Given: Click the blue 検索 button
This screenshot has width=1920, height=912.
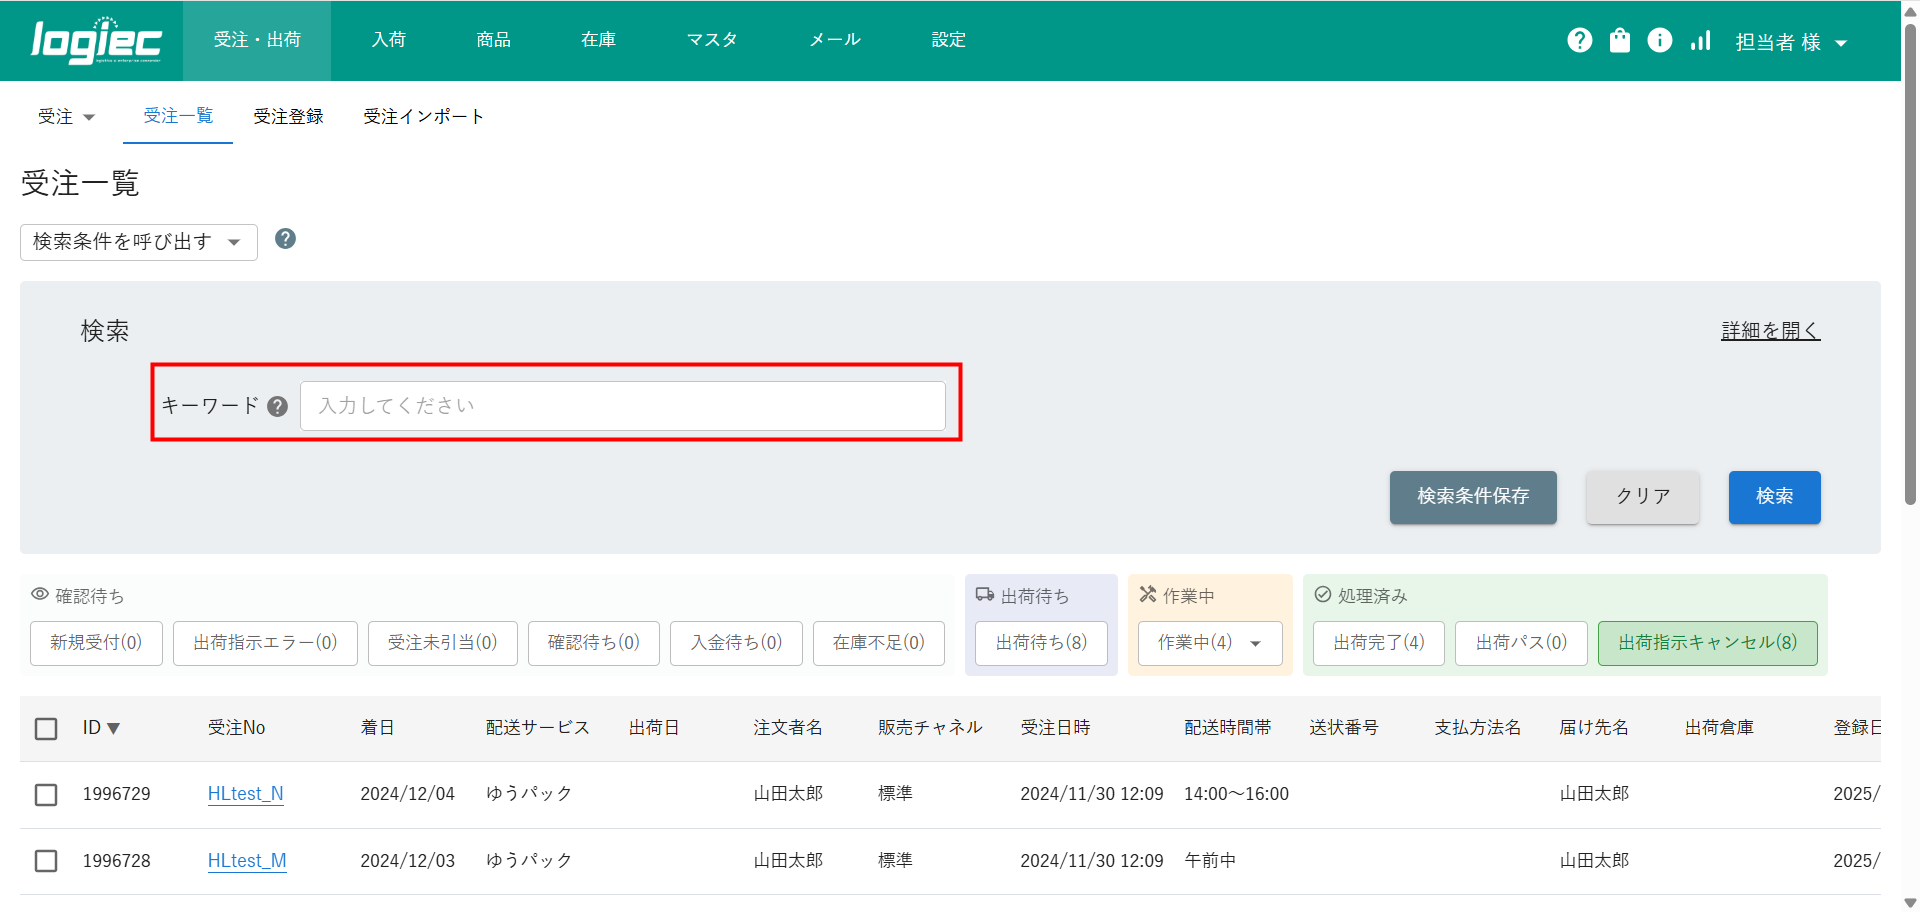Looking at the screenshot, I should [1774, 497].
